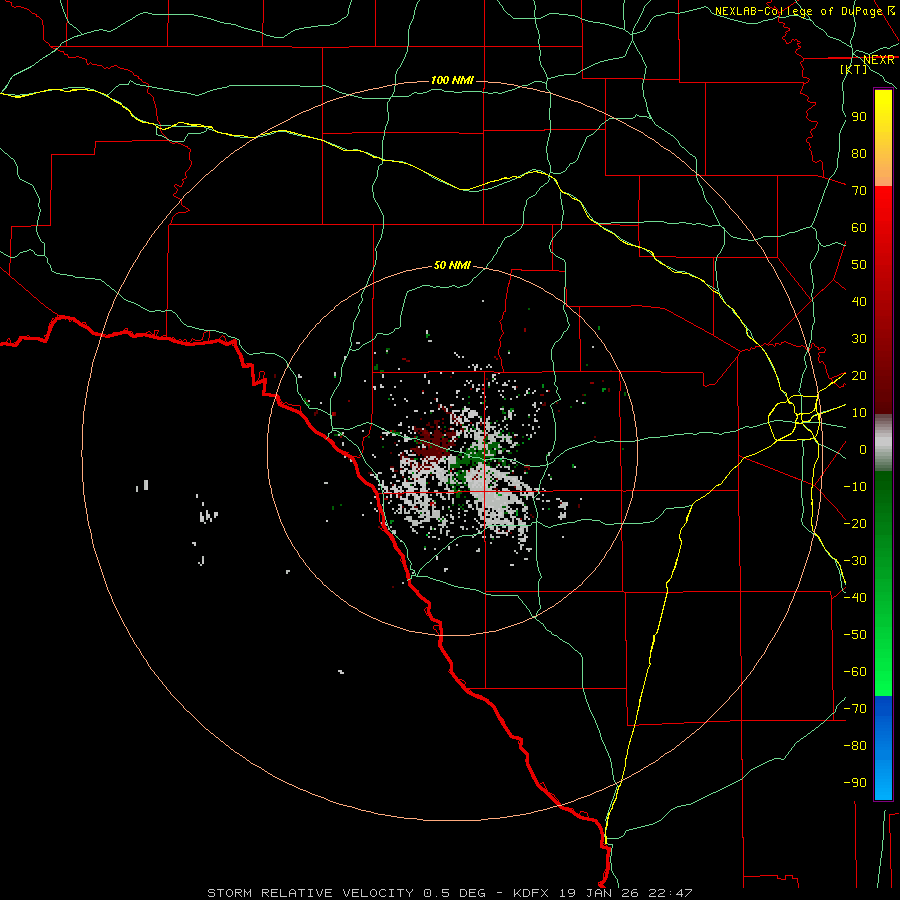
Task: Click the 40 value on the velocity scale
Action: (859, 301)
